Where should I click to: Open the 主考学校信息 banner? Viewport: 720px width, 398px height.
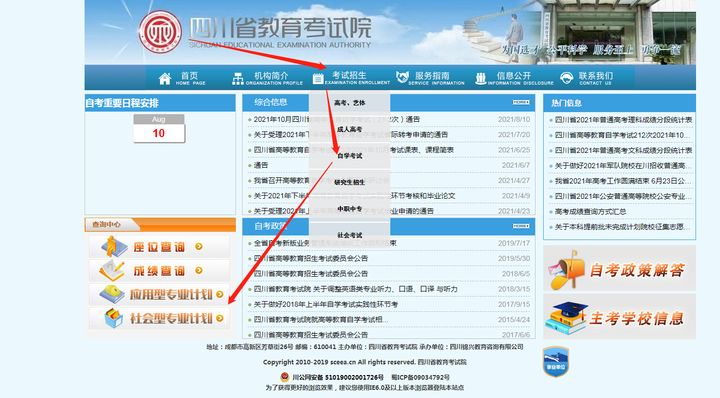[619, 317]
